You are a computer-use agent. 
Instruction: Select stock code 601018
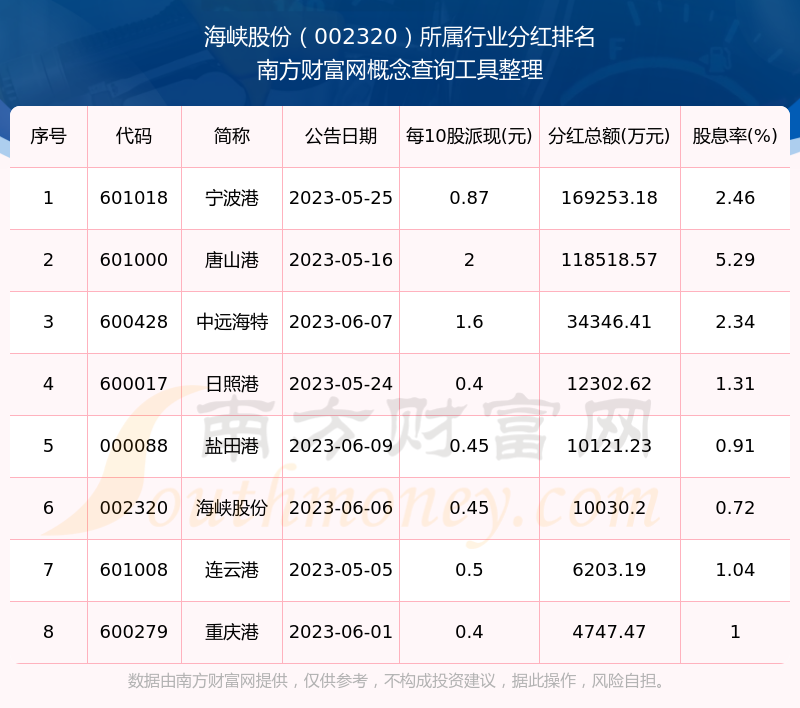point(134,198)
